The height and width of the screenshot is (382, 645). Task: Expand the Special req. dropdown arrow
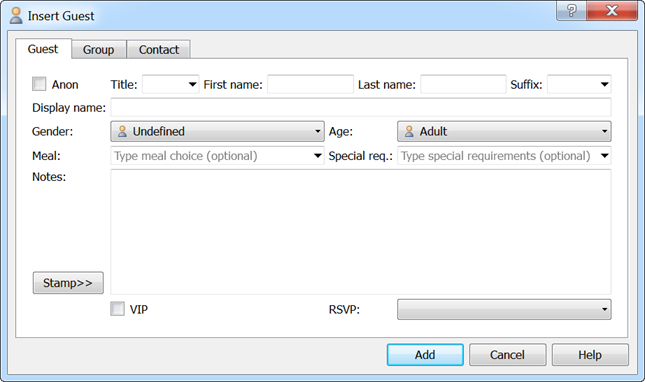click(604, 156)
